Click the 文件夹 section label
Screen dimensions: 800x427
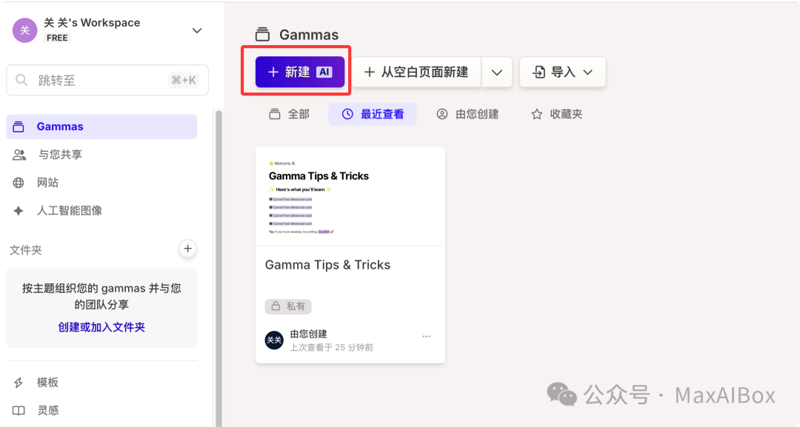click(26, 250)
